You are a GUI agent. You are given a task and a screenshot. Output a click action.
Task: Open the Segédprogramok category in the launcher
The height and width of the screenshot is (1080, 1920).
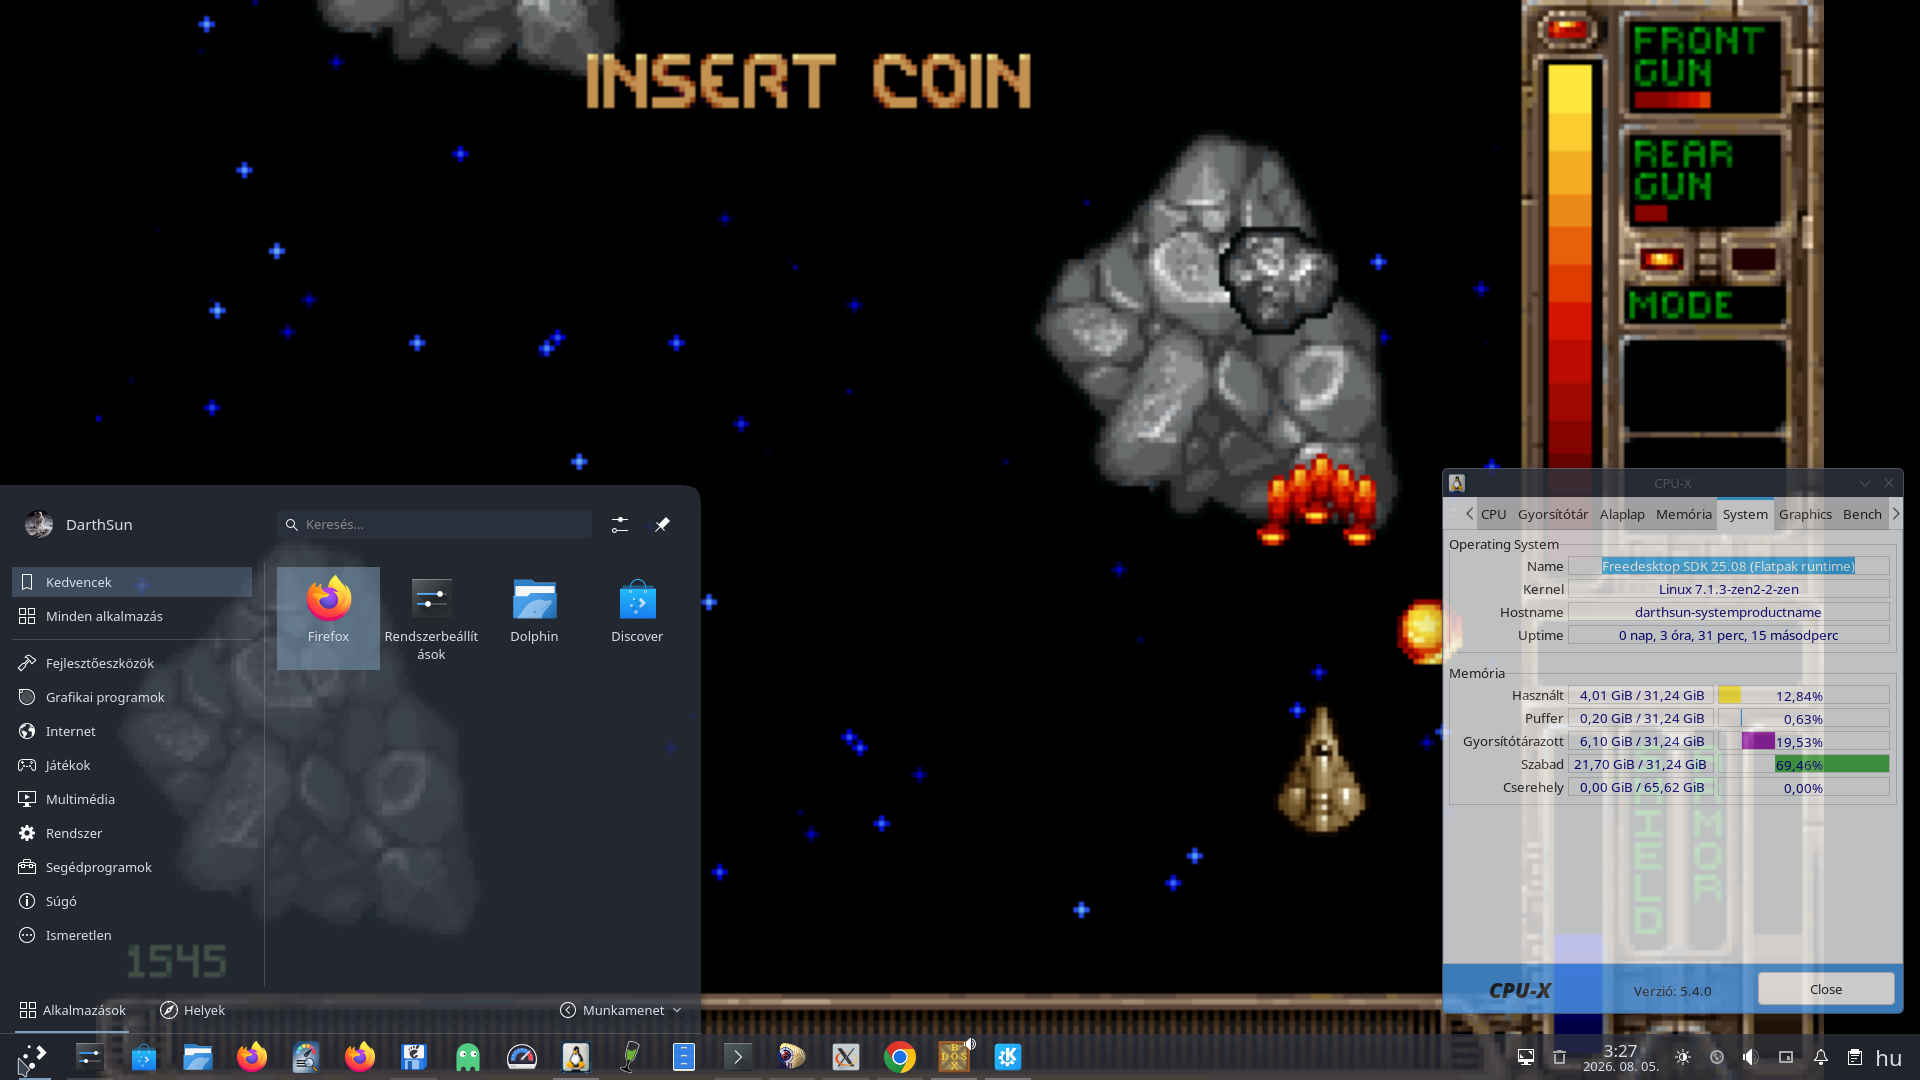(x=132, y=867)
